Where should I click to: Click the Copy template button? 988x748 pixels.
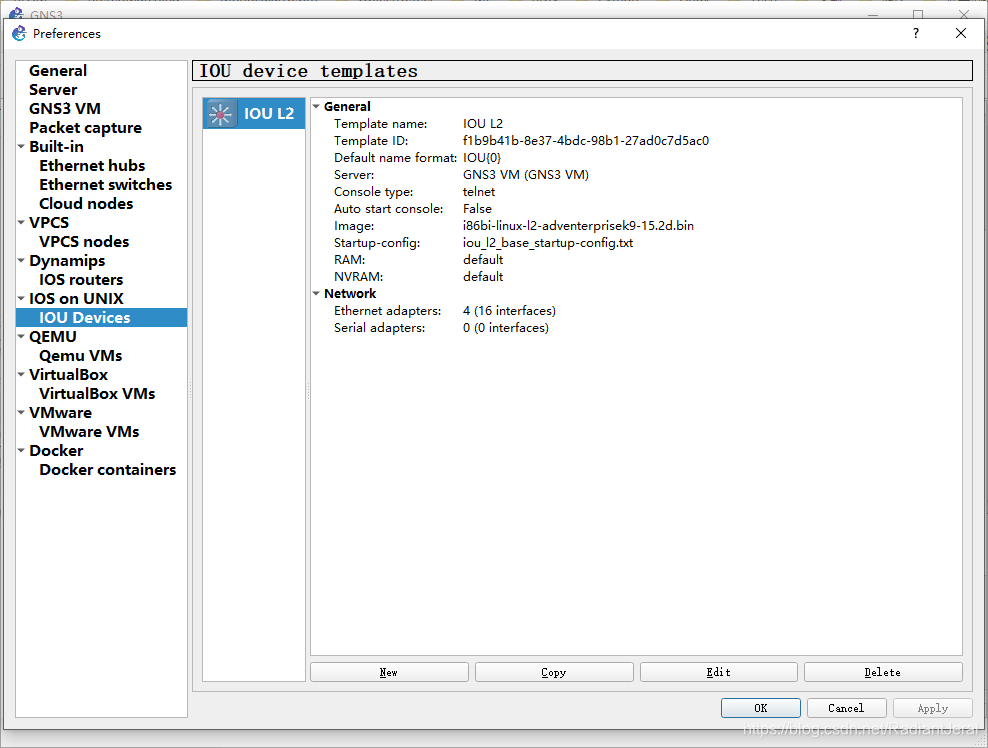point(554,672)
